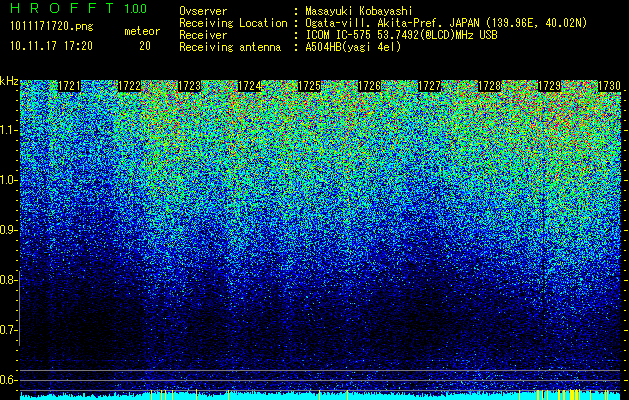Image resolution: width=629 pixels, height=400 pixels.
Task: Click the 1730 time marker
Action: (x=609, y=86)
